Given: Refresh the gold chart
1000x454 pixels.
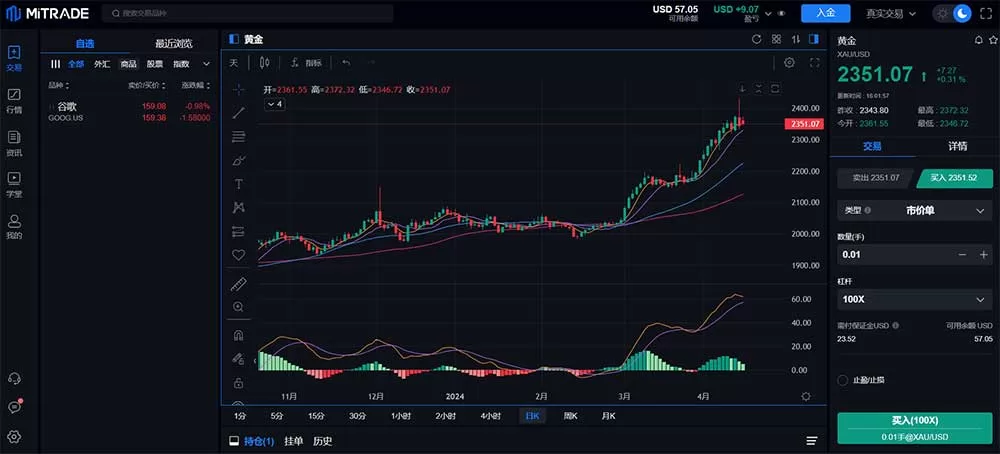Looking at the screenshot, I should (x=756, y=39).
